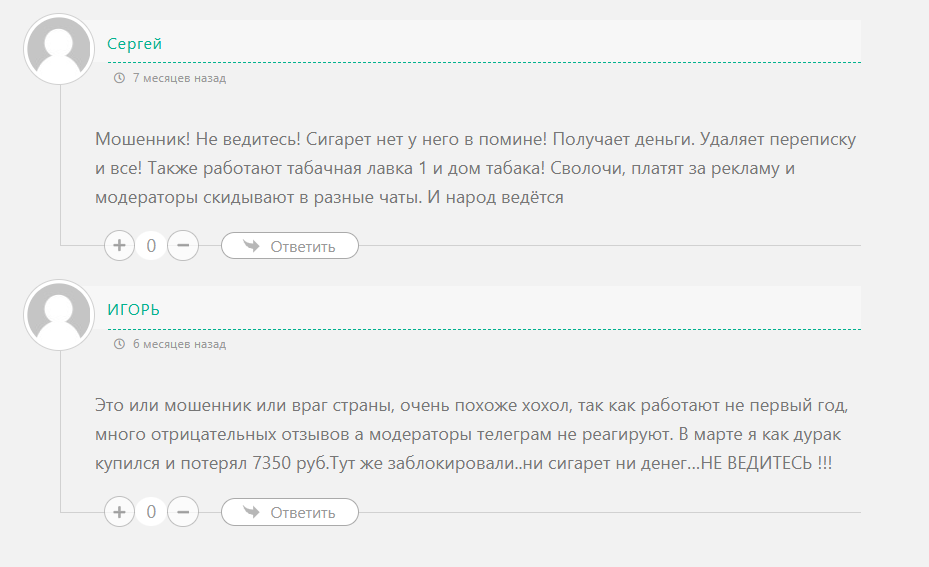Viewport: 929px width, 567px height.
Task: Click vote count 0 on Сергей's comment
Action: [151, 245]
